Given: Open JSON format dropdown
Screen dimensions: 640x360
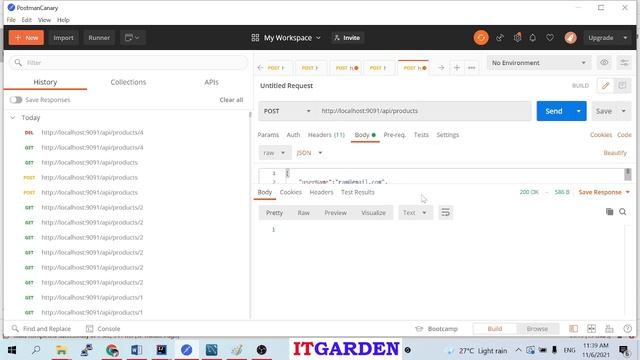Looking at the screenshot, I should click(x=309, y=153).
